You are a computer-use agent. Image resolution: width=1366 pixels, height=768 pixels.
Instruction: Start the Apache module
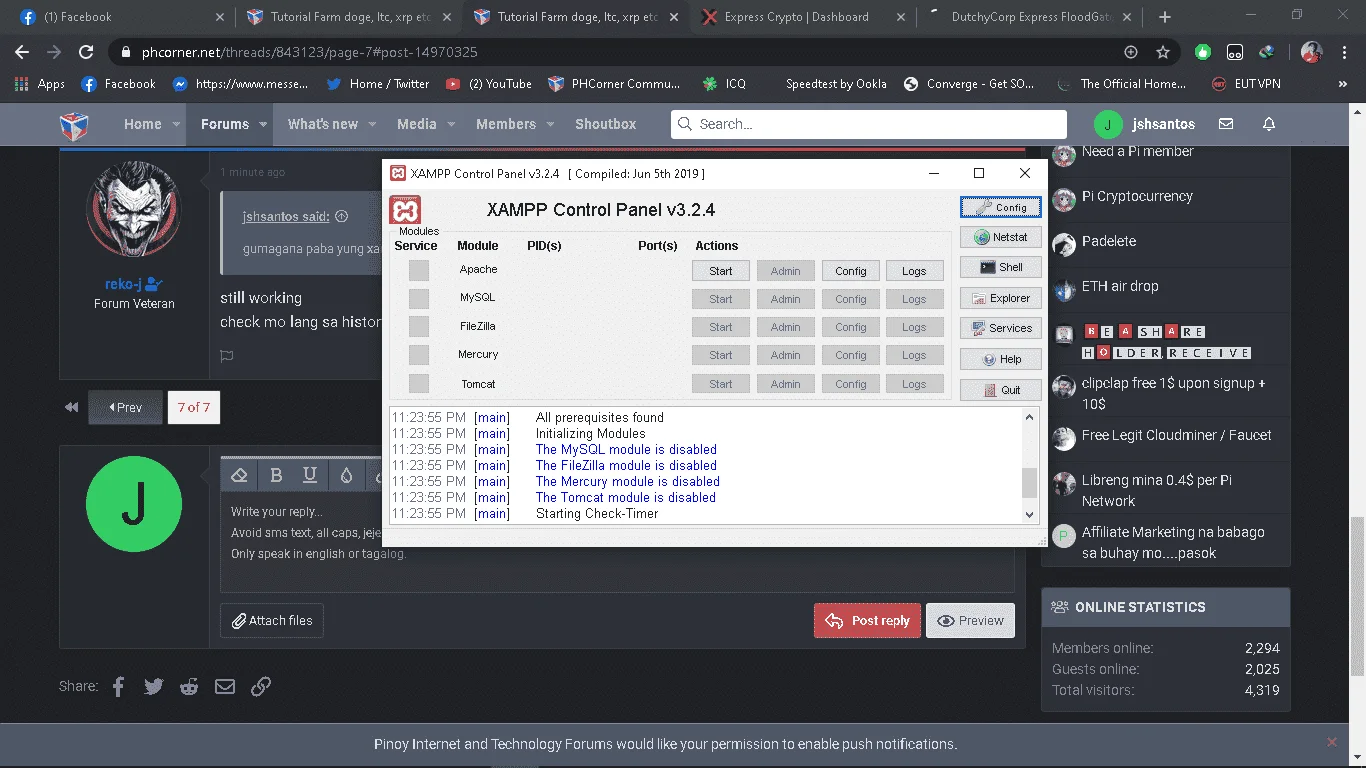pyautogui.click(x=721, y=270)
